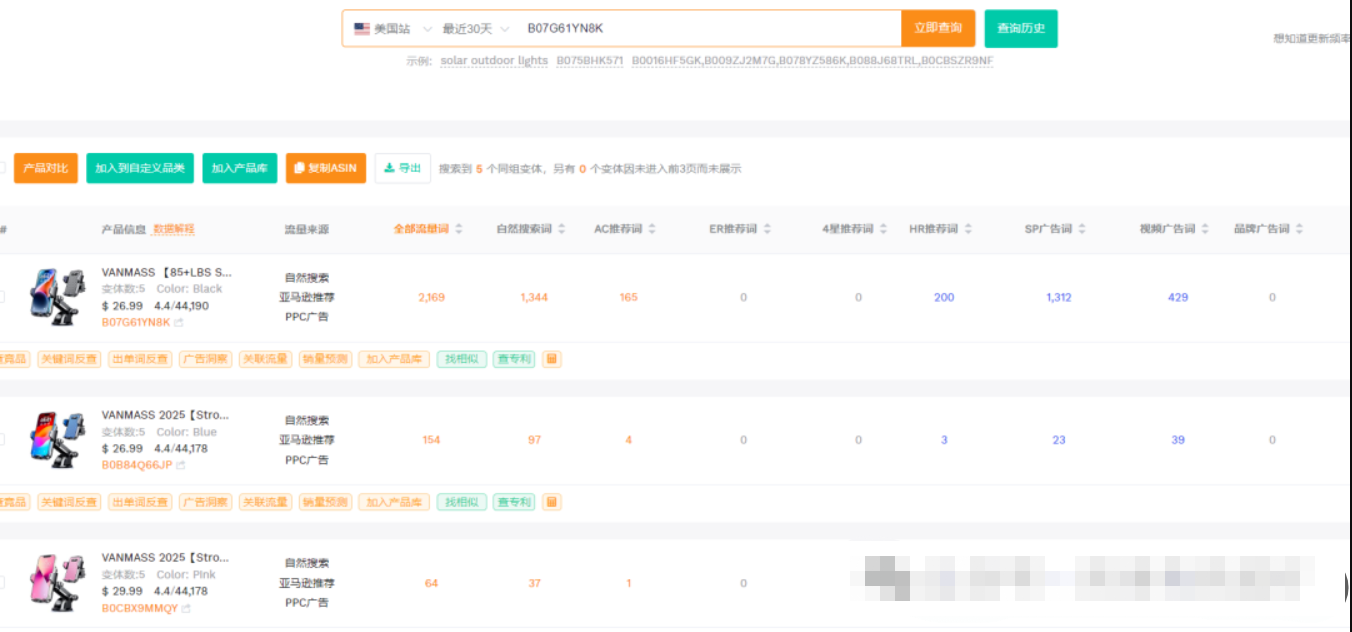The width and height of the screenshot is (1352, 632).
Task: Click calculator icon in B07G61YN8K row tags
Action: coord(552,359)
